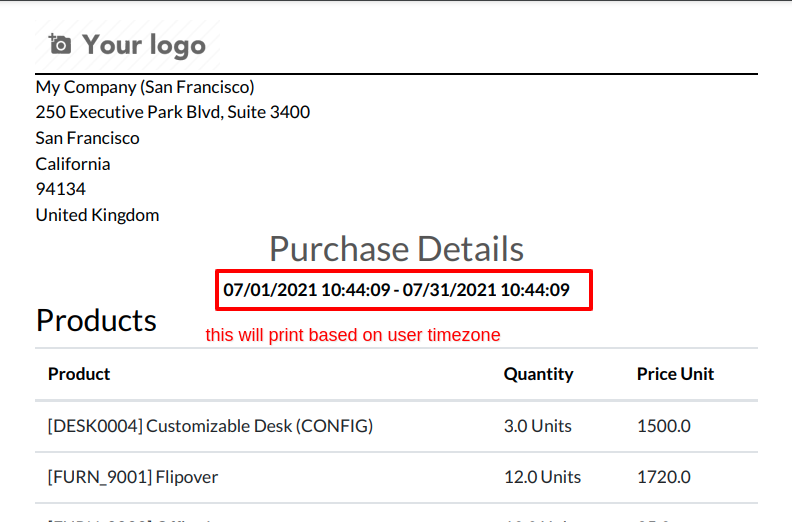Click the 'Product' column header

click(x=79, y=374)
